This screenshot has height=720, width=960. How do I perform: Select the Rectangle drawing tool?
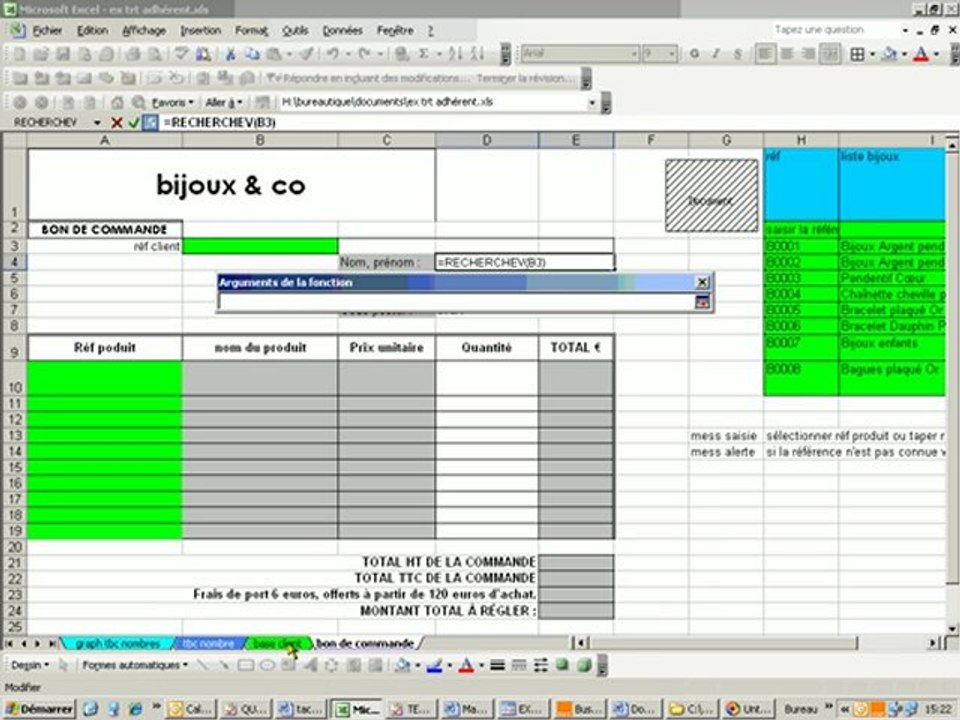246,665
